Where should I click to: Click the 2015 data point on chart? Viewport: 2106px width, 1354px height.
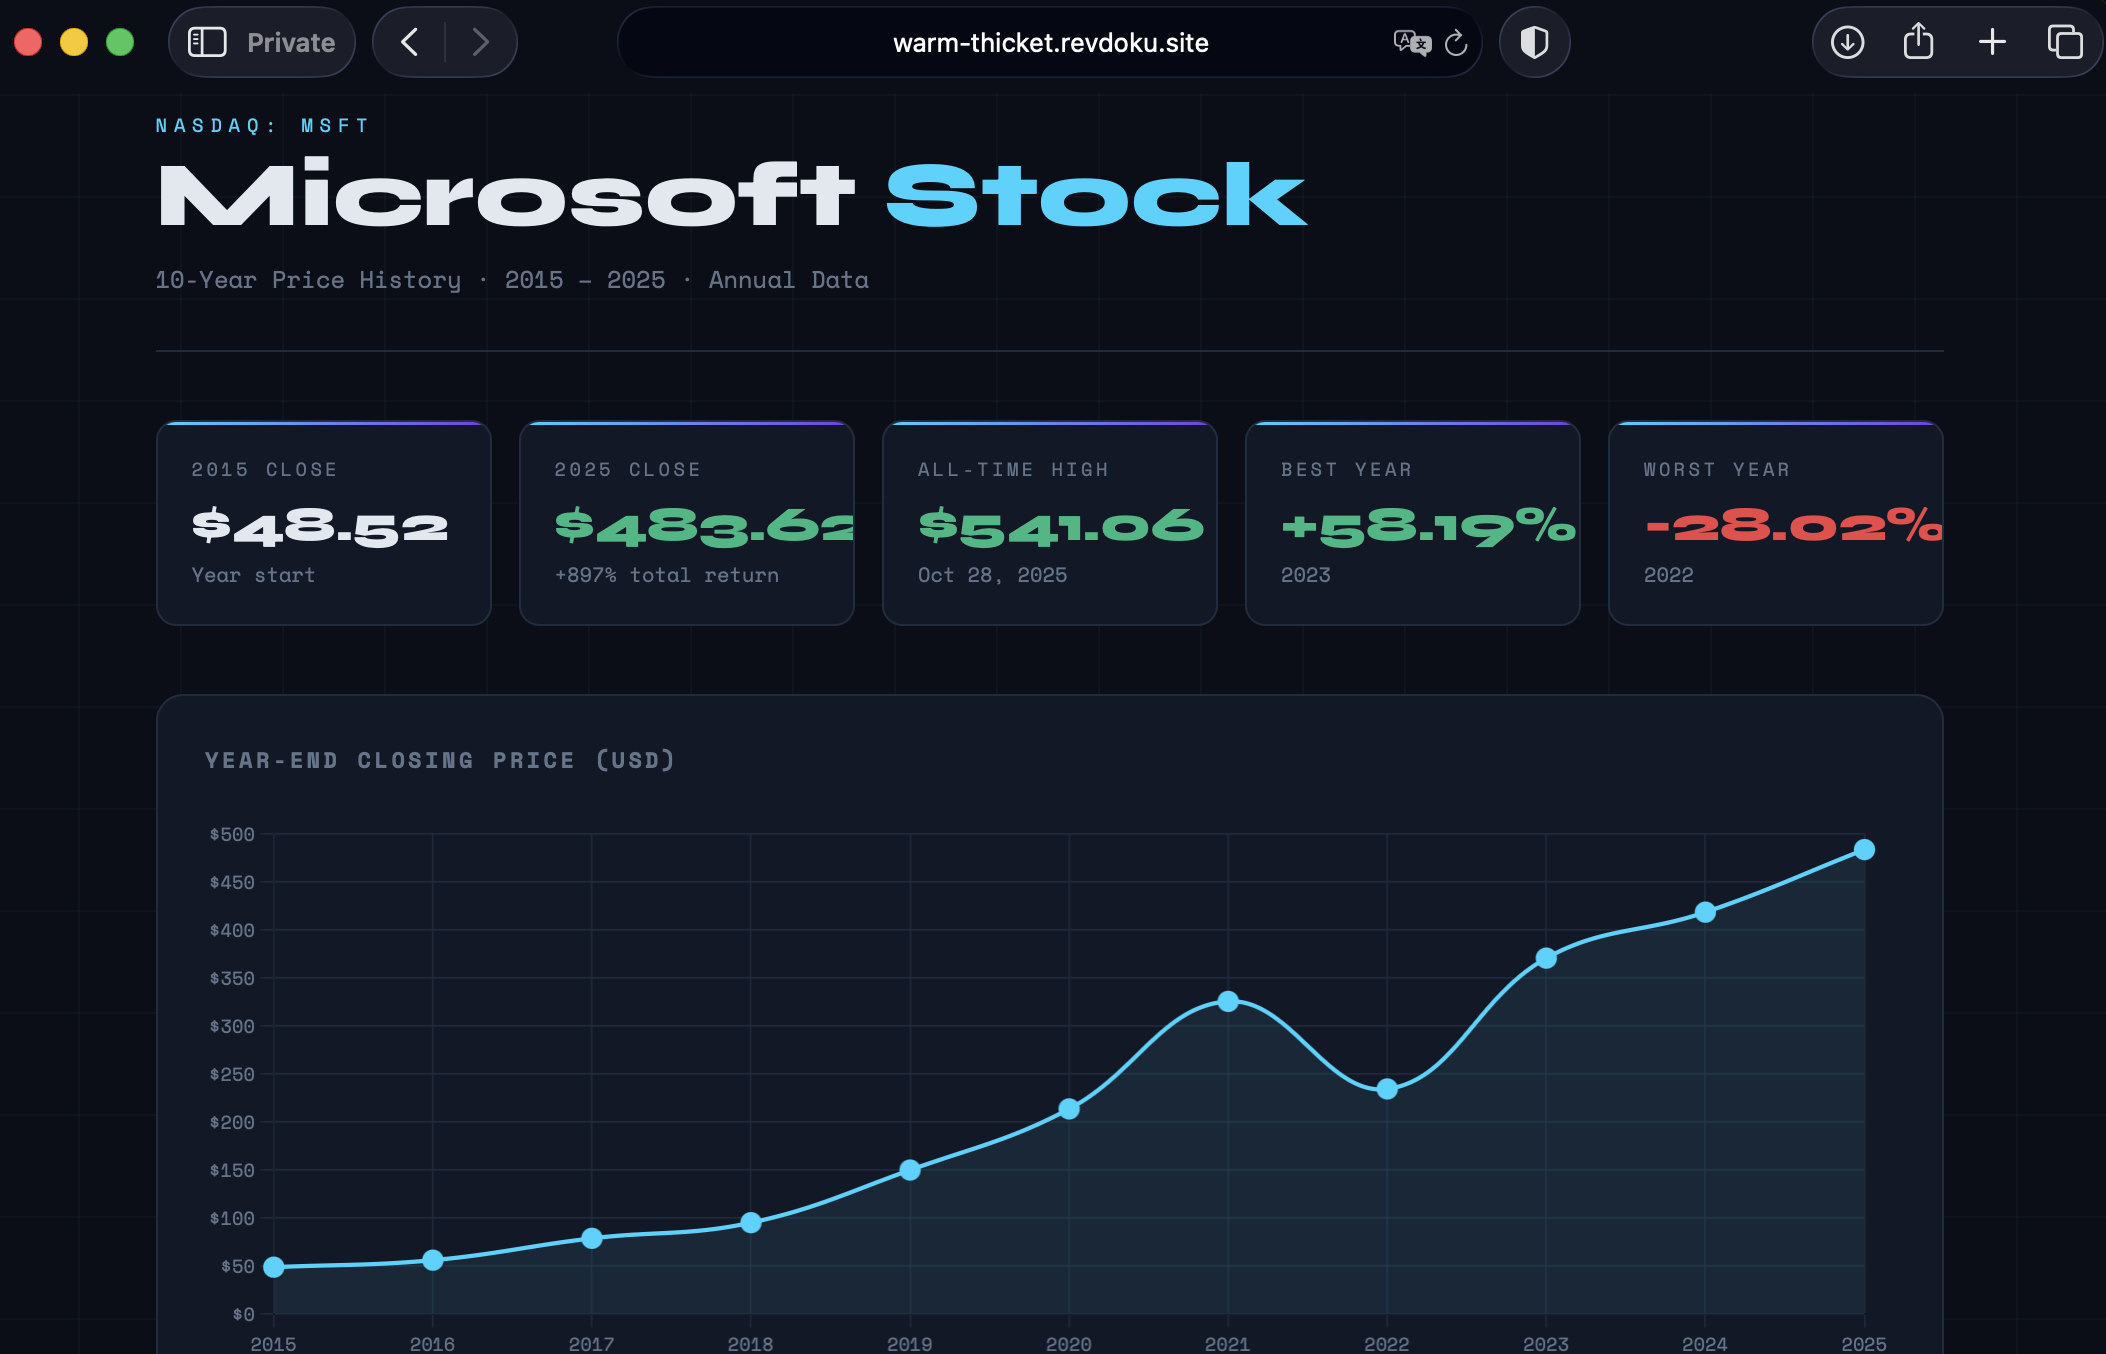pos(274,1267)
